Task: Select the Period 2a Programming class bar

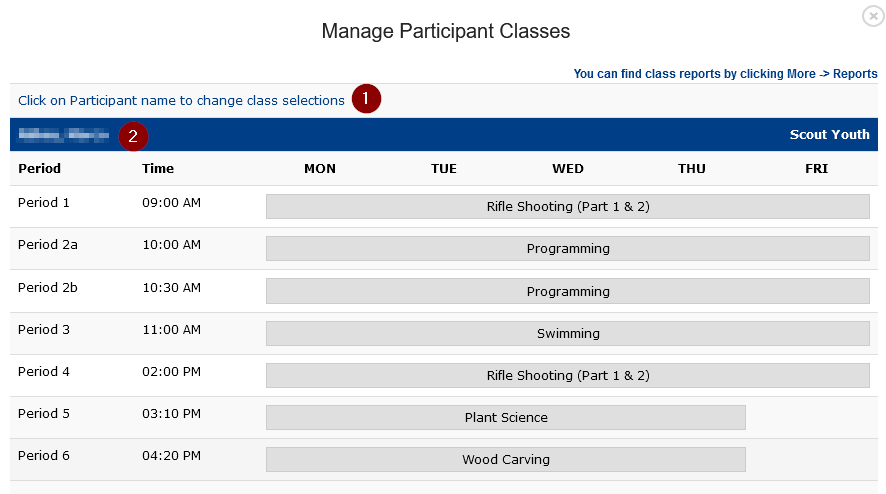Action: [x=567, y=249]
